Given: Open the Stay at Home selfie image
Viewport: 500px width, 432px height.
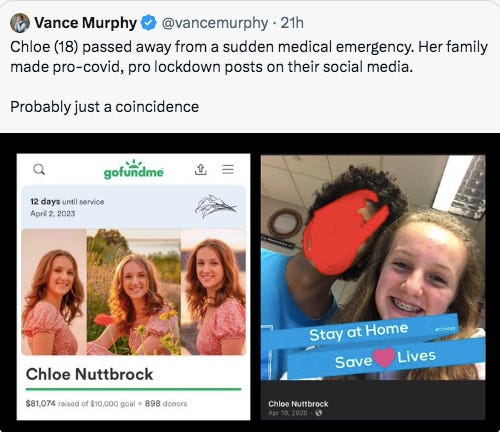Looking at the screenshot, I should [373, 267].
